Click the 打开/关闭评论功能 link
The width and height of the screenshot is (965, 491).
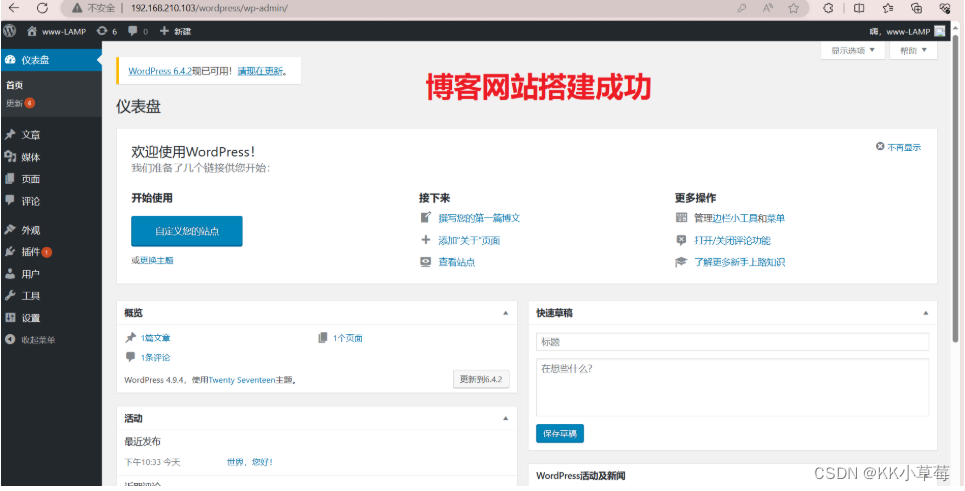pyautogui.click(x=732, y=241)
